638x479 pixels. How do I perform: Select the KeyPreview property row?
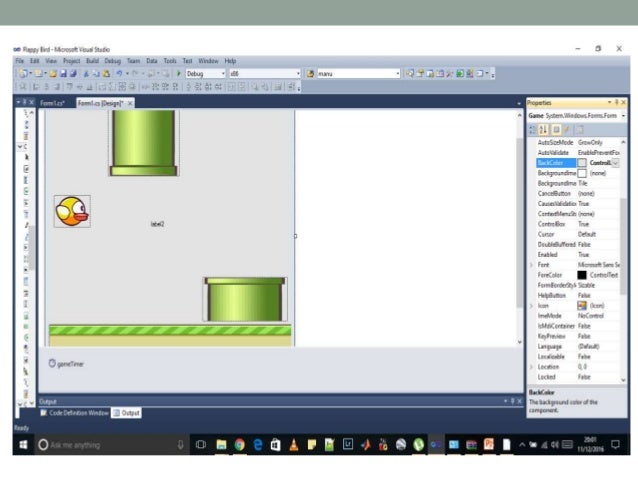click(578, 336)
